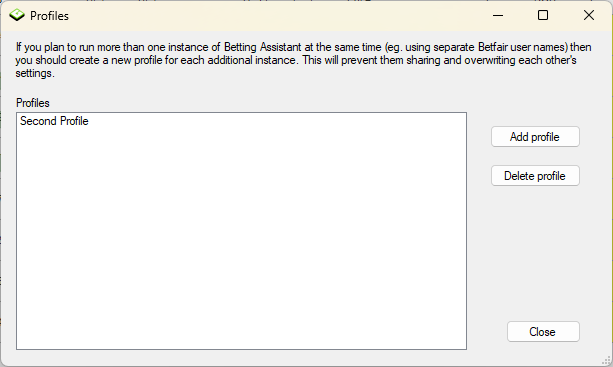
Task: Minimize the Profiles window
Action: click(498, 15)
